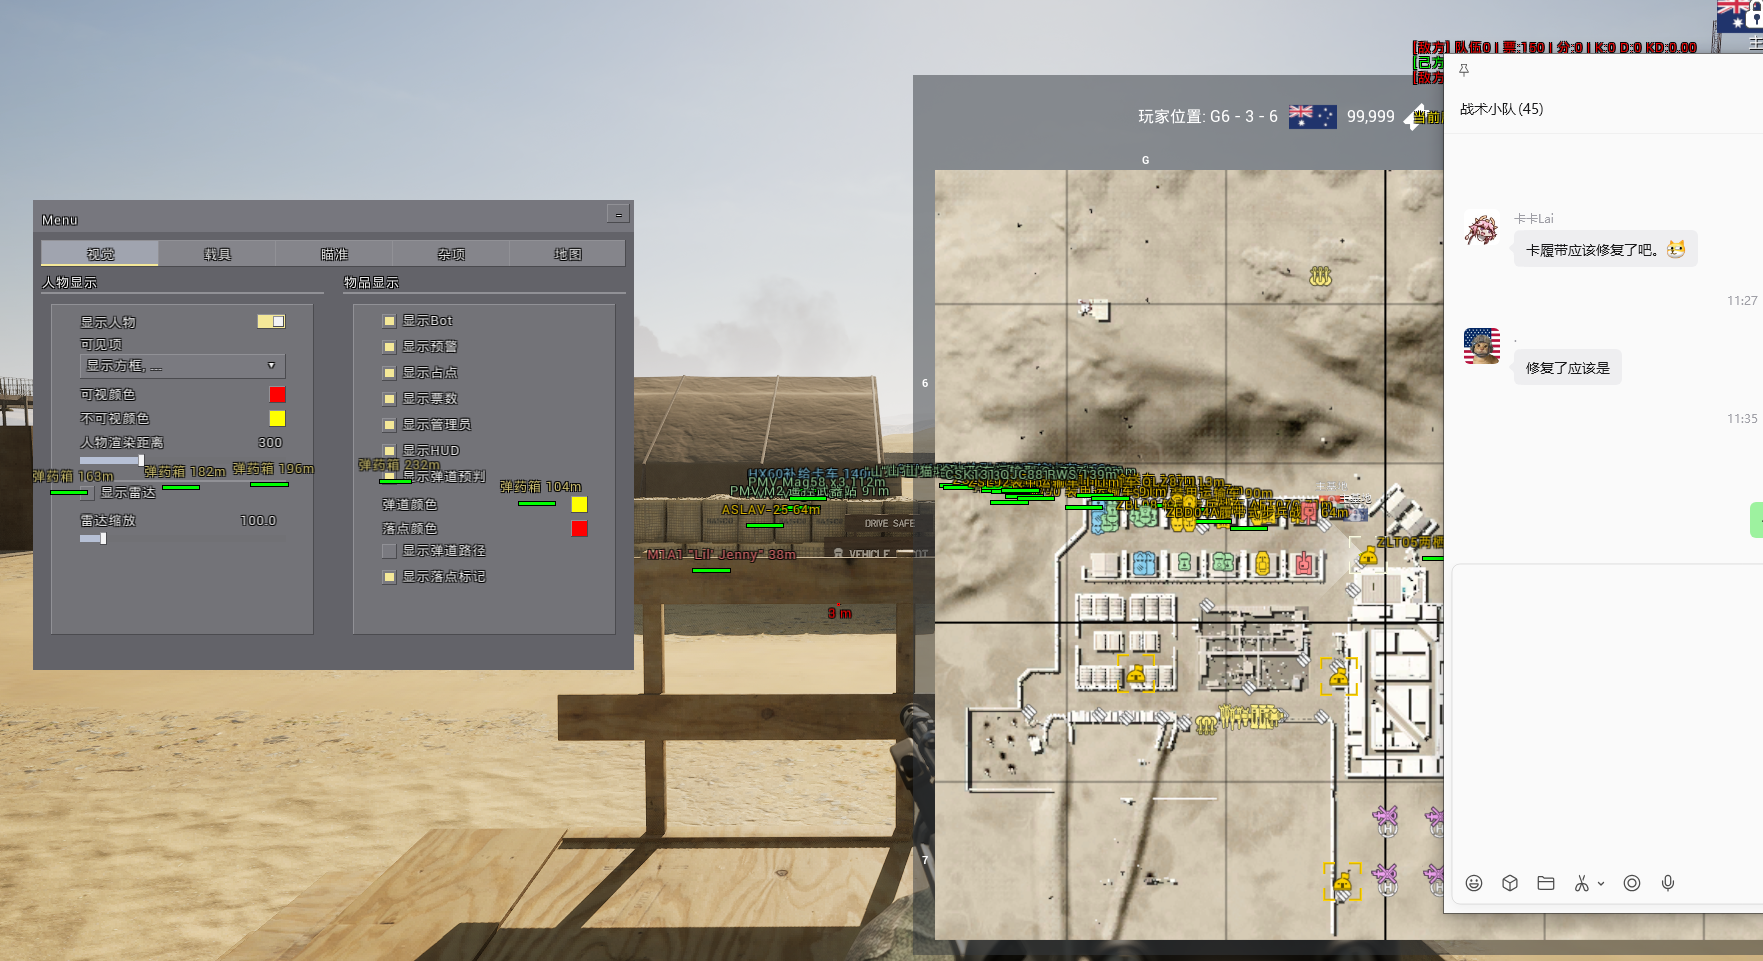1763x961 pixels.
Task: Click the Australian flag icon on map header
Action: [1313, 117]
